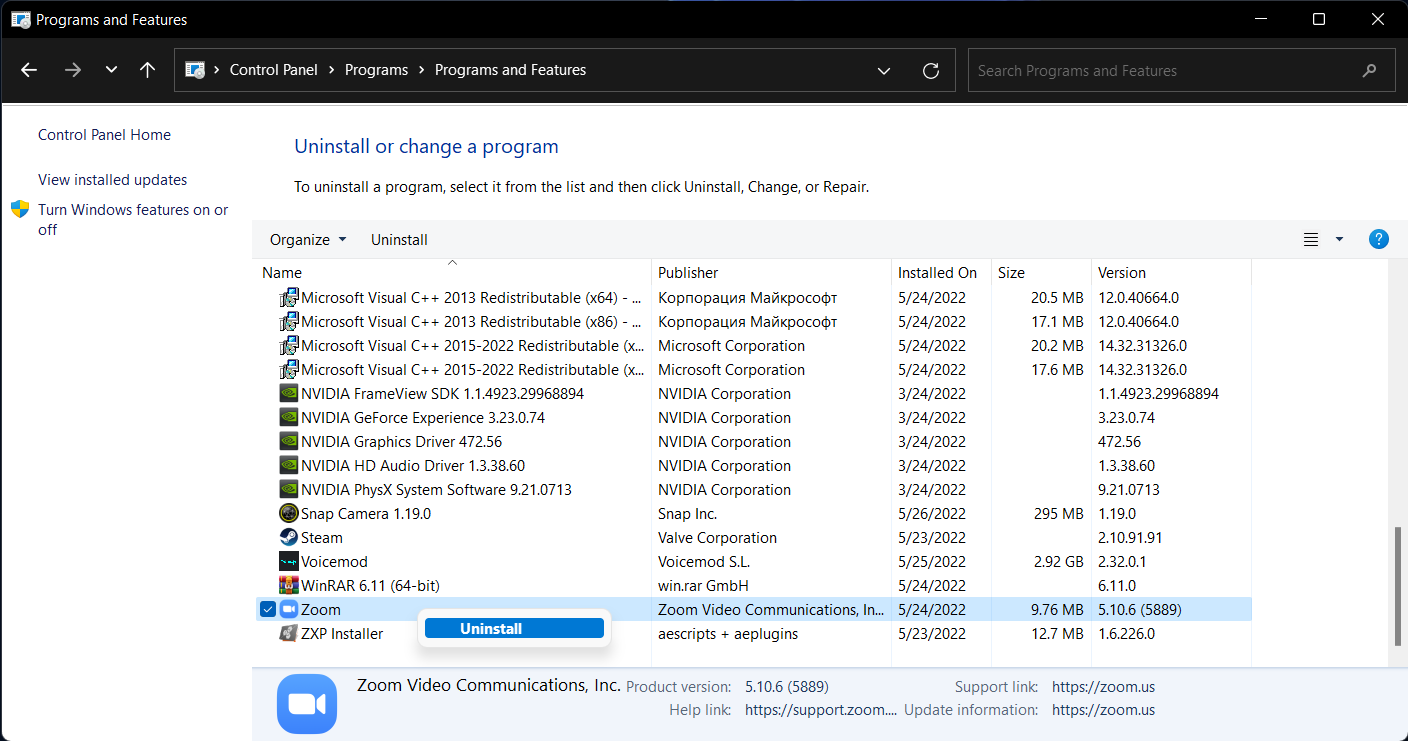Uncheck the Zoom row checkbox
Image resolution: width=1408 pixels, height=741 pixels.
pyautogui.click(x=267, y=610)
